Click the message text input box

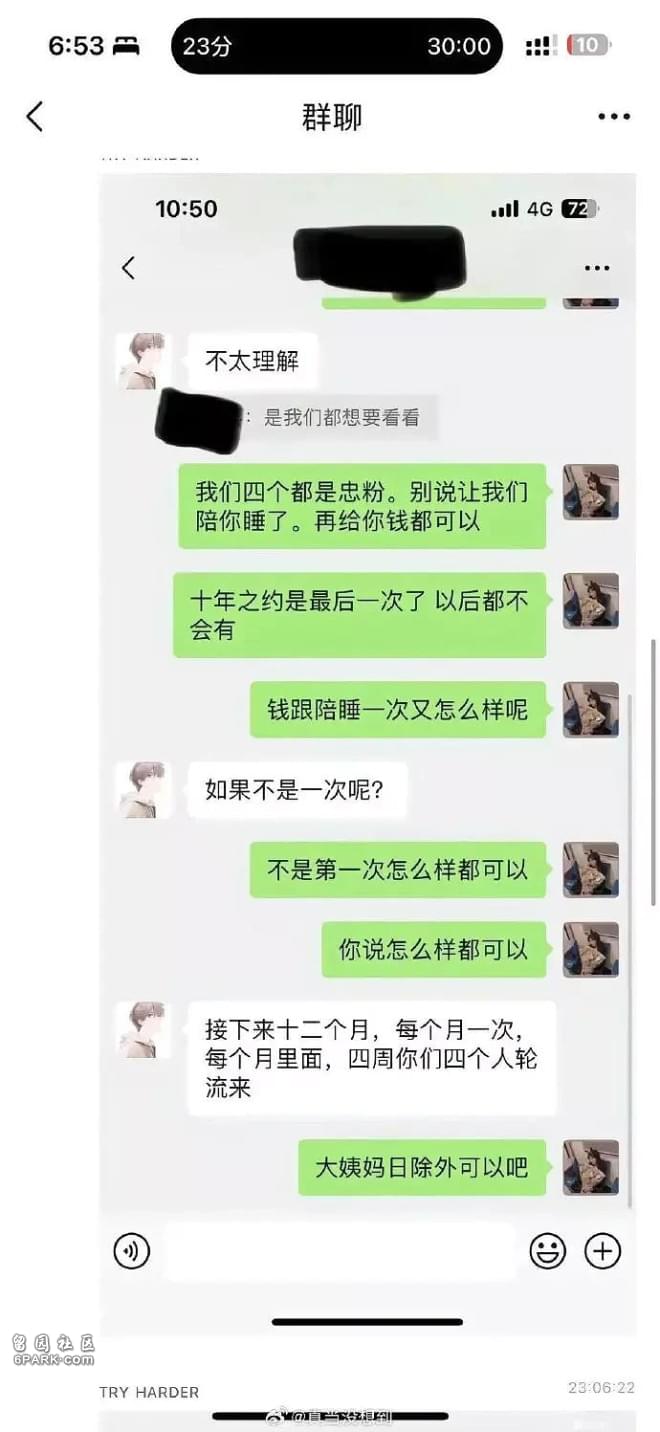pos(339,1251)
